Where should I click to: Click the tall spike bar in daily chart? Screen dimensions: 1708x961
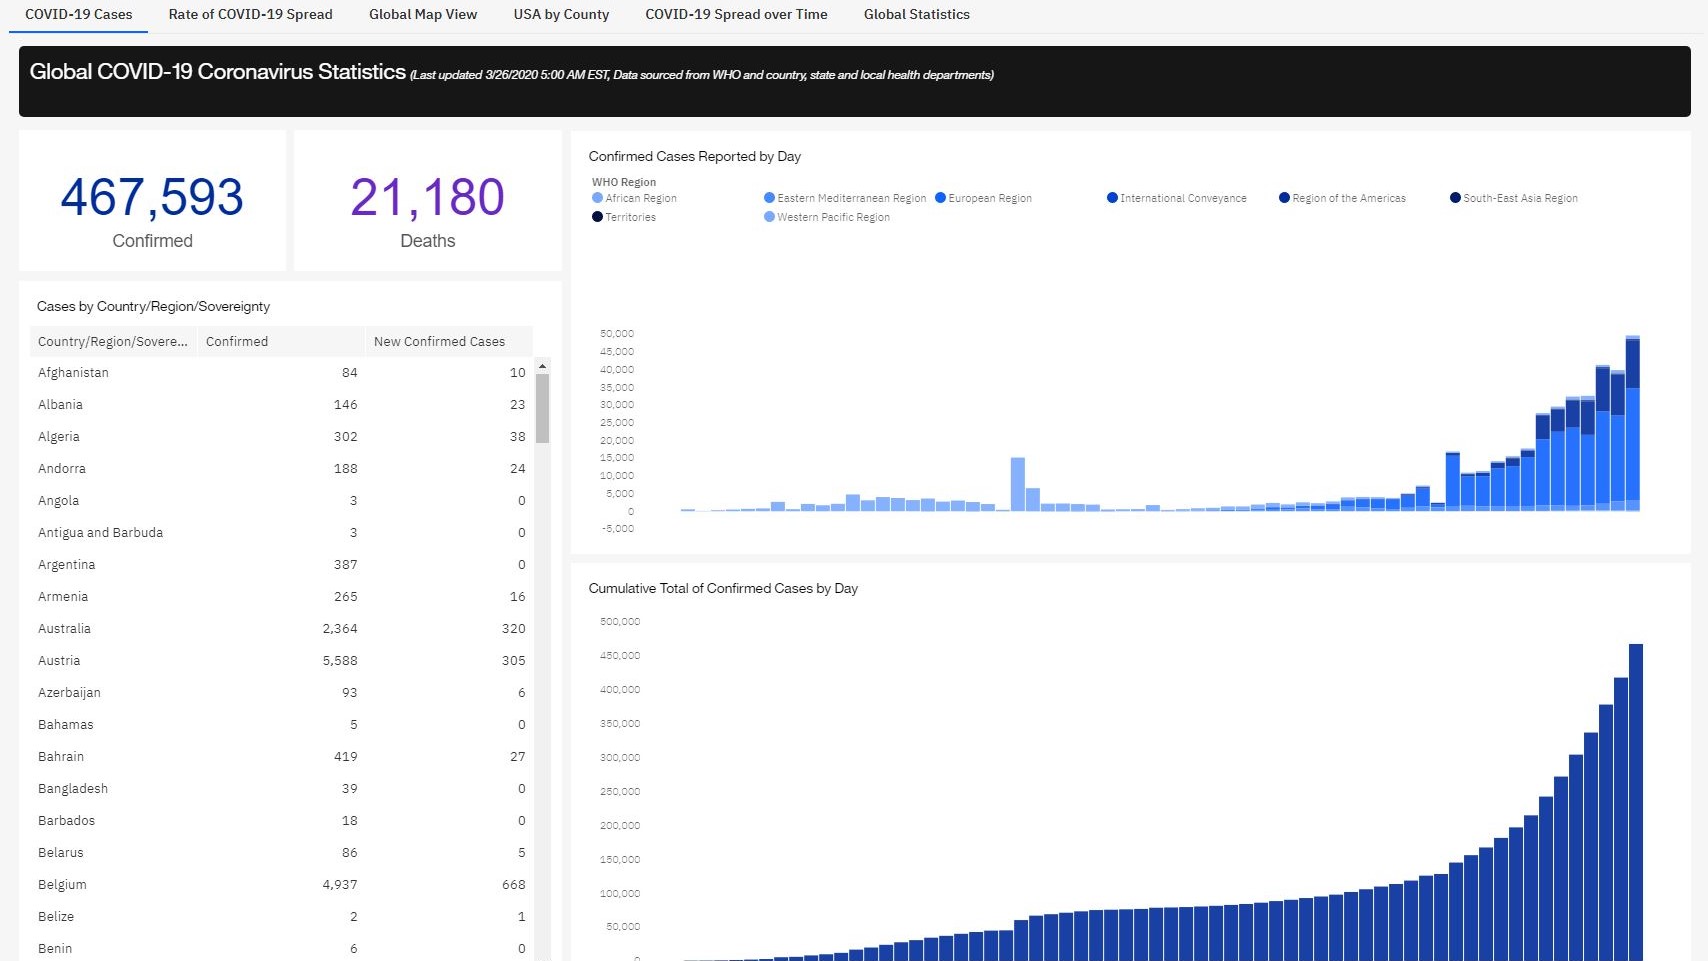[x=1017, y=484]
